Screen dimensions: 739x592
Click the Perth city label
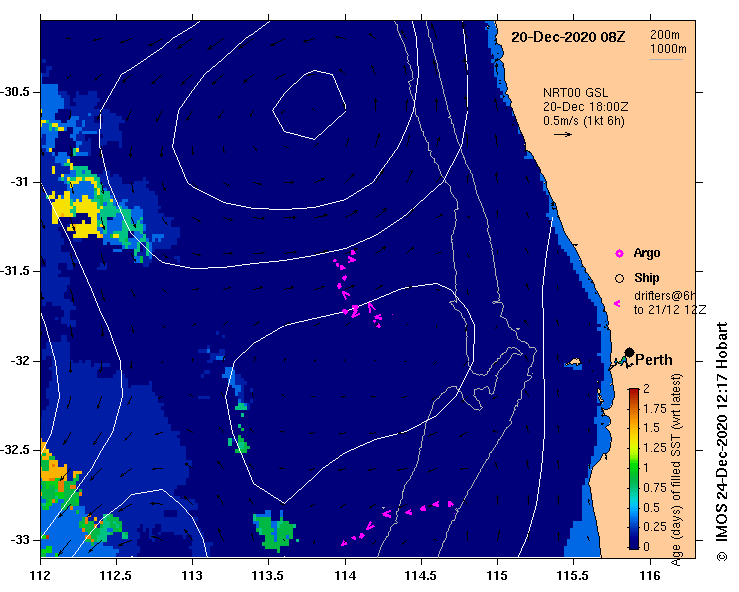pyautogui.click(x=654, y=360)
